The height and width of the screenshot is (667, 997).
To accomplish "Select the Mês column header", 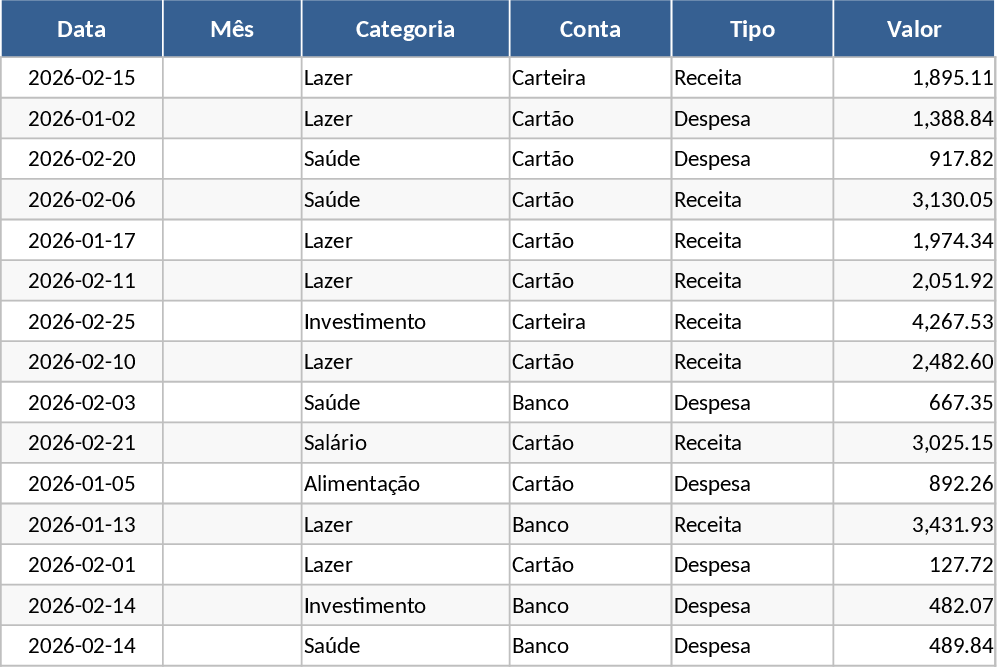I will (x=232, y=29).
